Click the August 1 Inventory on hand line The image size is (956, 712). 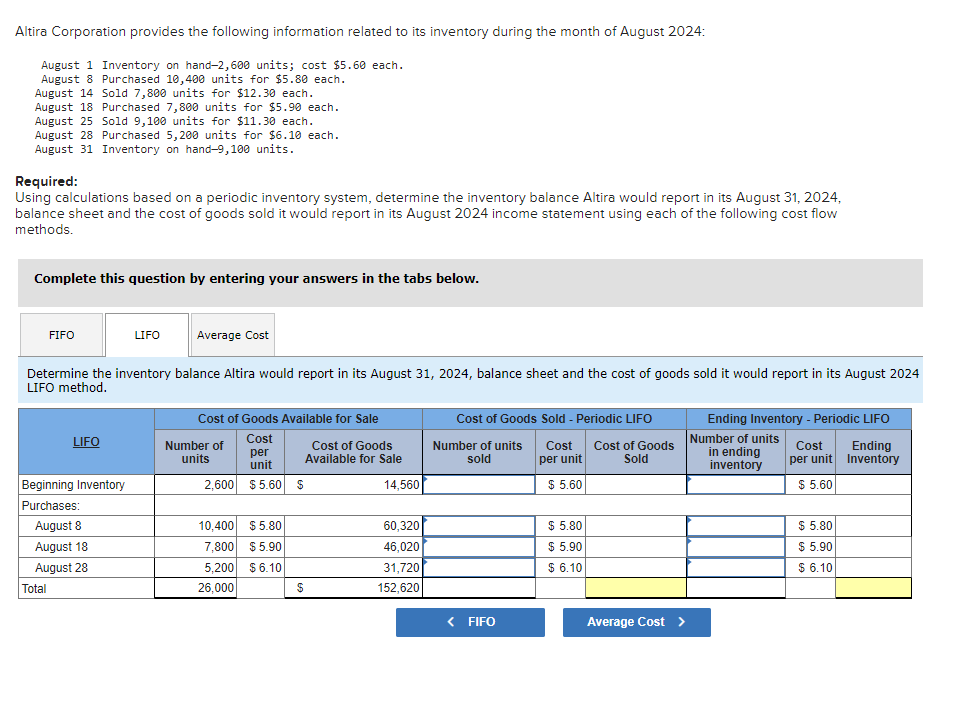tap(223, 65)
